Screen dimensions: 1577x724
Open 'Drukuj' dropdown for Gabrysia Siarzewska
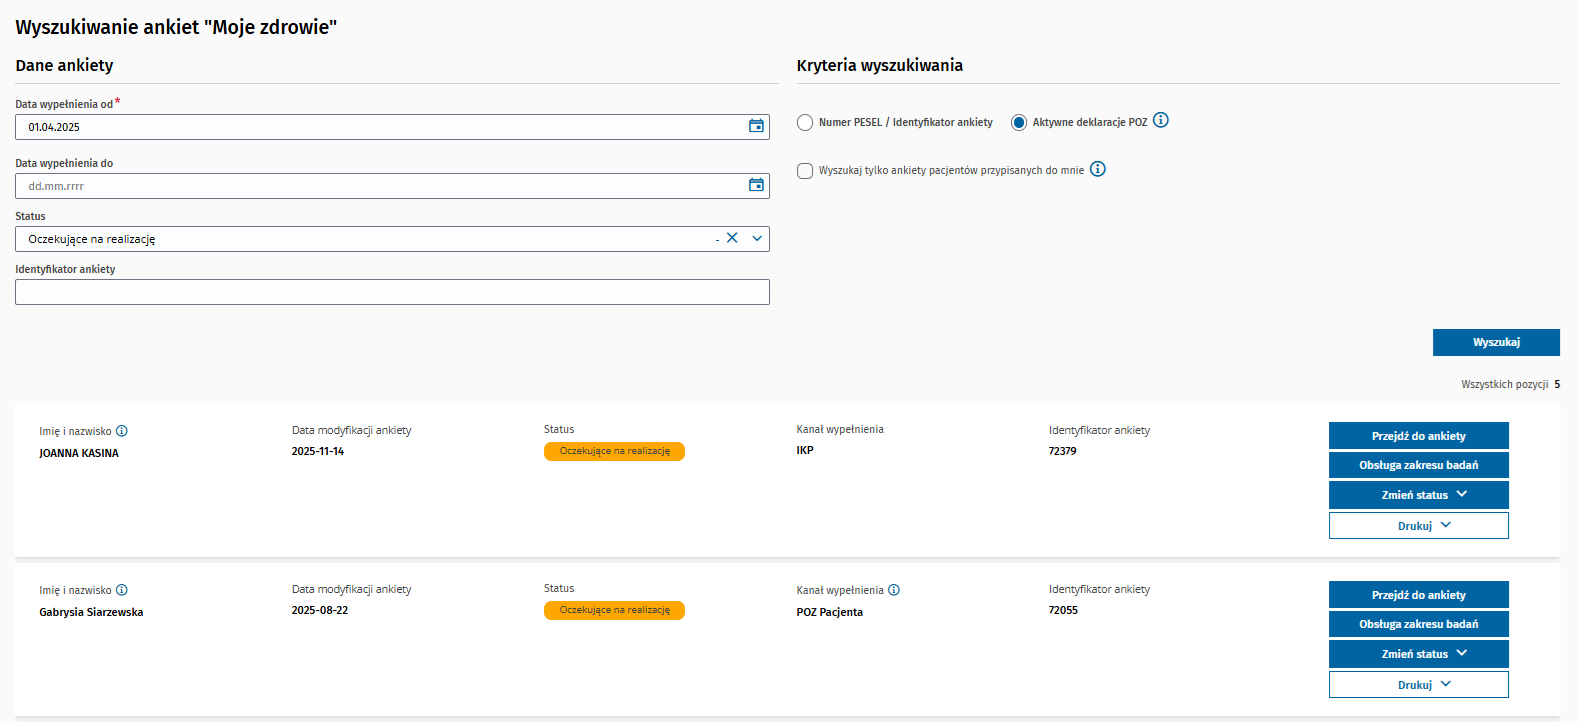(1418, 685)
